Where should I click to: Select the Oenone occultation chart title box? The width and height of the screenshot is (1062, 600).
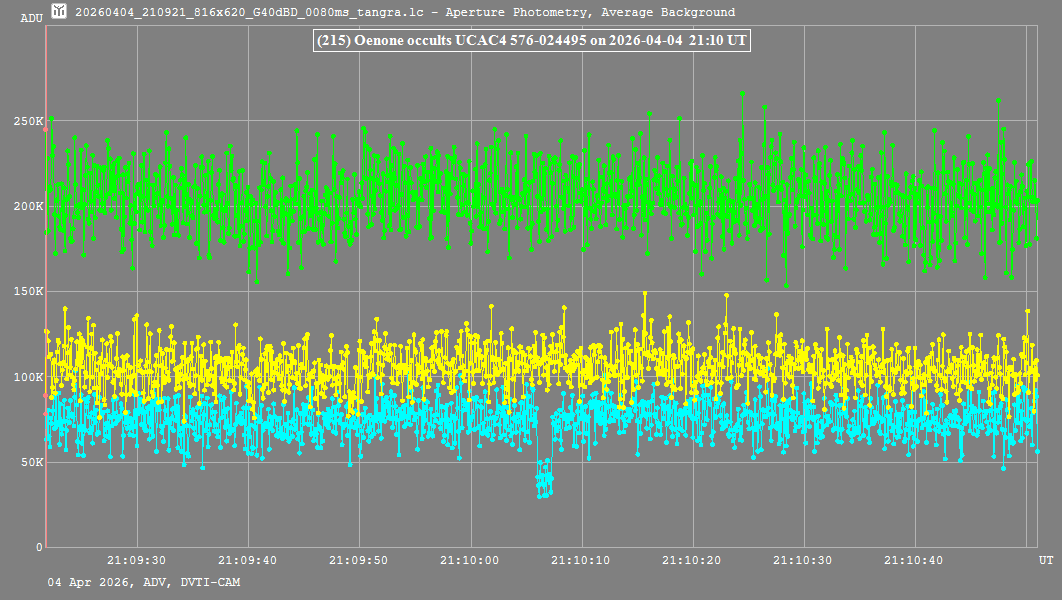pyautogui.click(x=532, y=41)
